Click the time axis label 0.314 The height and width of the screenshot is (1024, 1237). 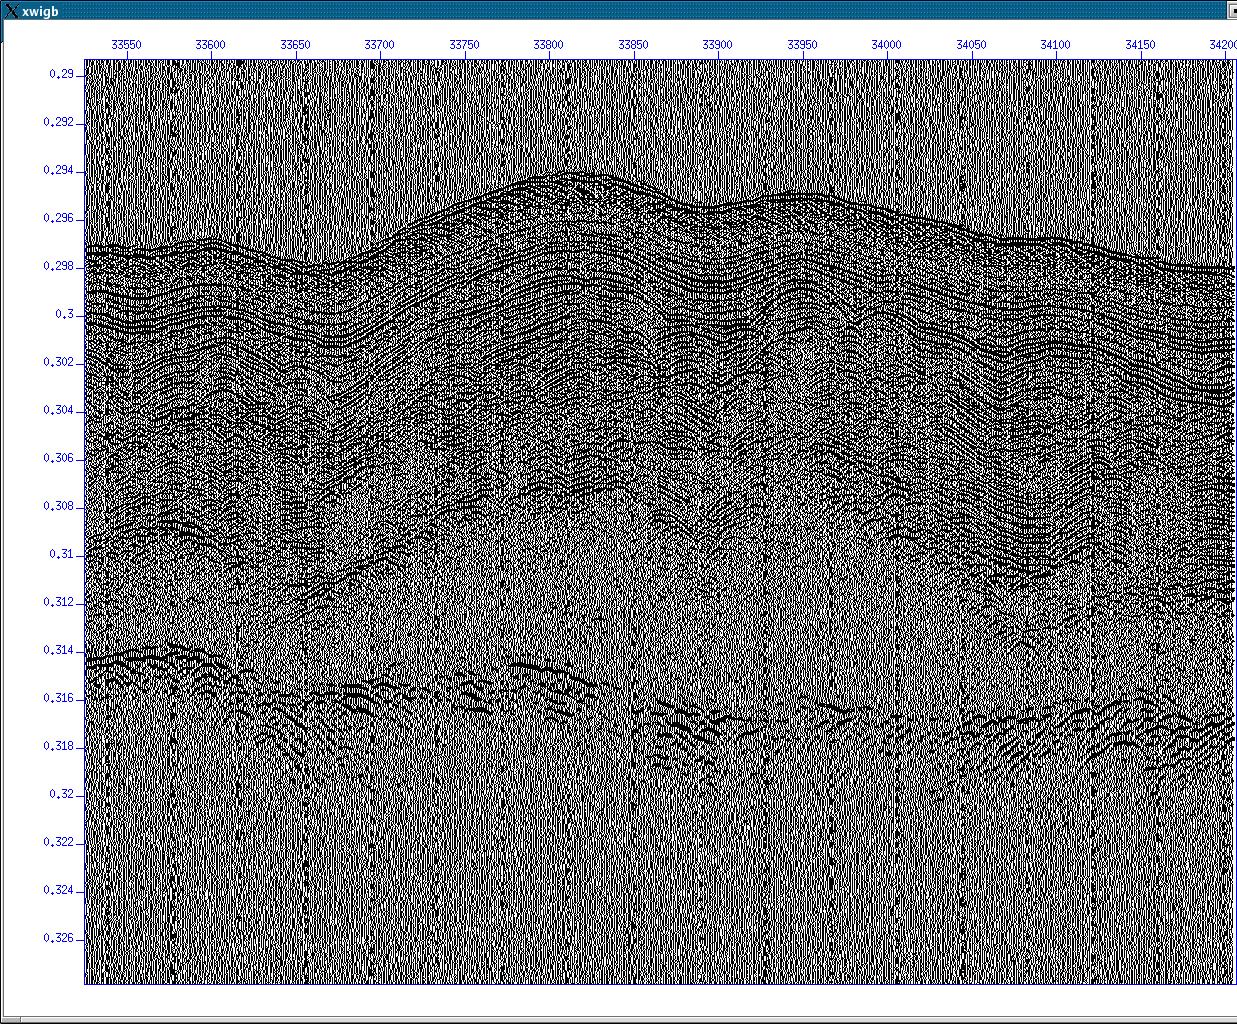[58, 650]
